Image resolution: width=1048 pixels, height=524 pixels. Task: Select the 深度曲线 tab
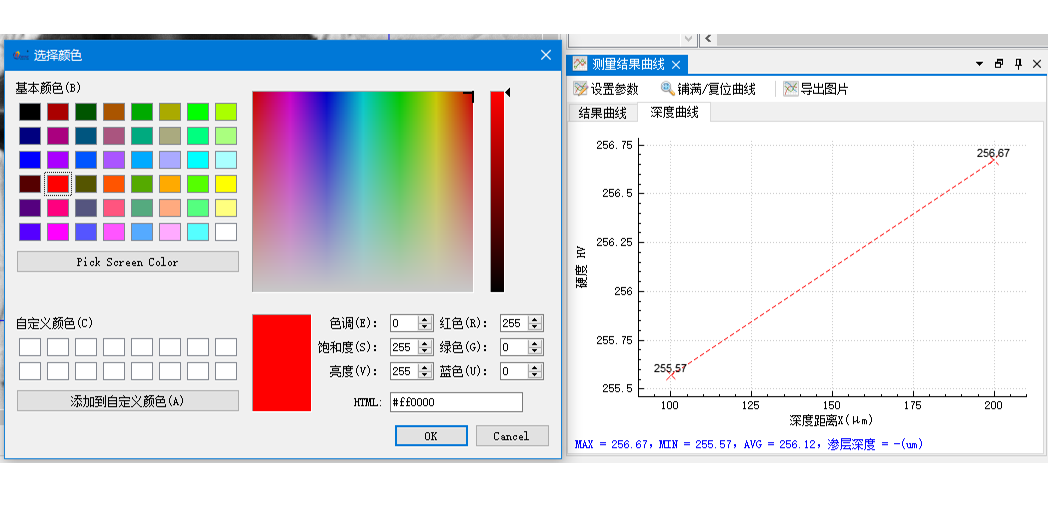click(x=674, y=112)
